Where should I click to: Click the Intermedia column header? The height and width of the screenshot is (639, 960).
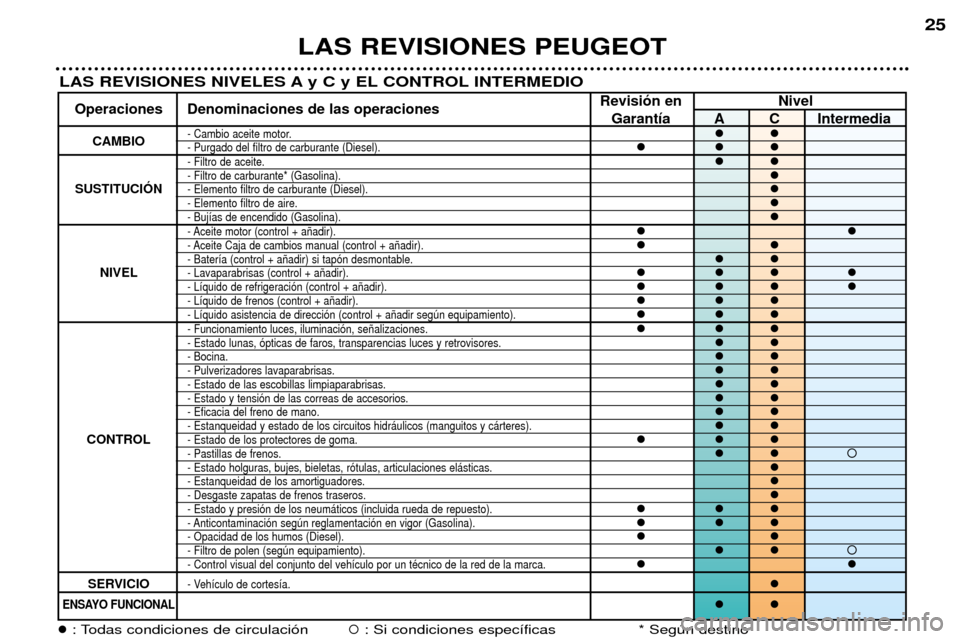point(854,119)
